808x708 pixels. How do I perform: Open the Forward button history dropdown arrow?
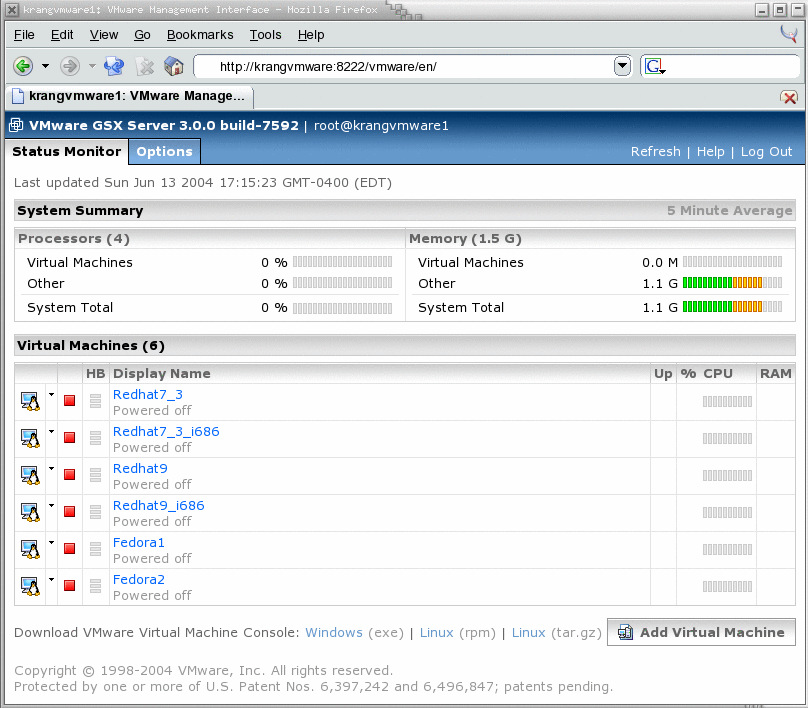point(92,66)
